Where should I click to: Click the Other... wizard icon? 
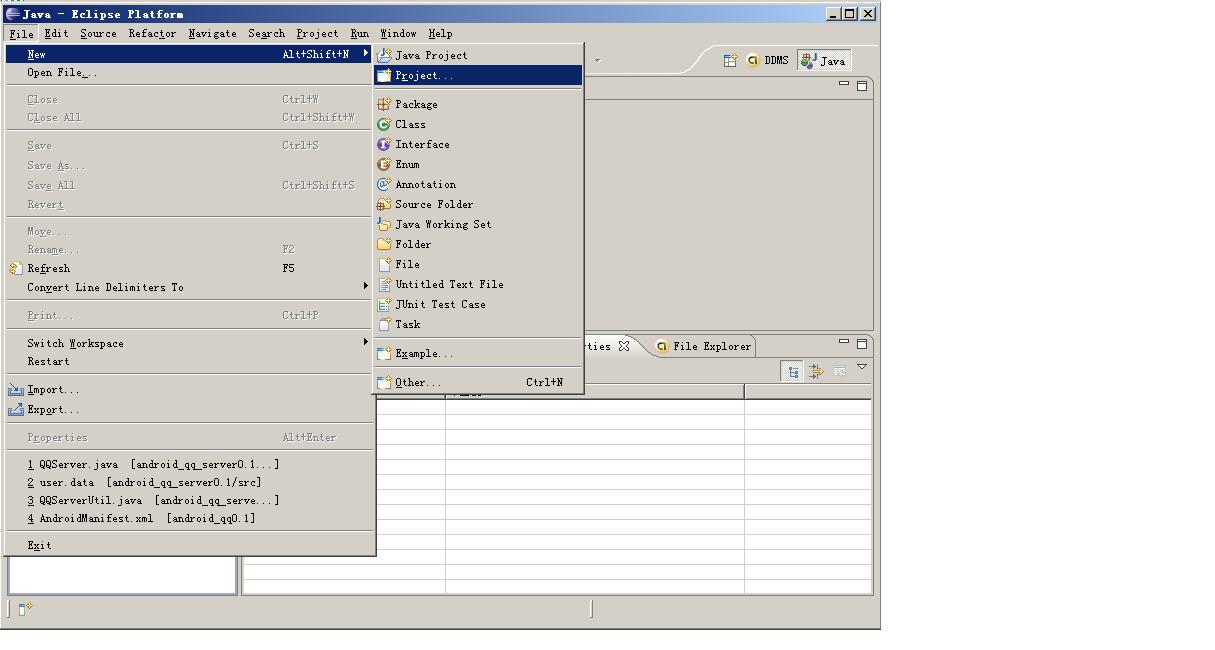(384, 382)
